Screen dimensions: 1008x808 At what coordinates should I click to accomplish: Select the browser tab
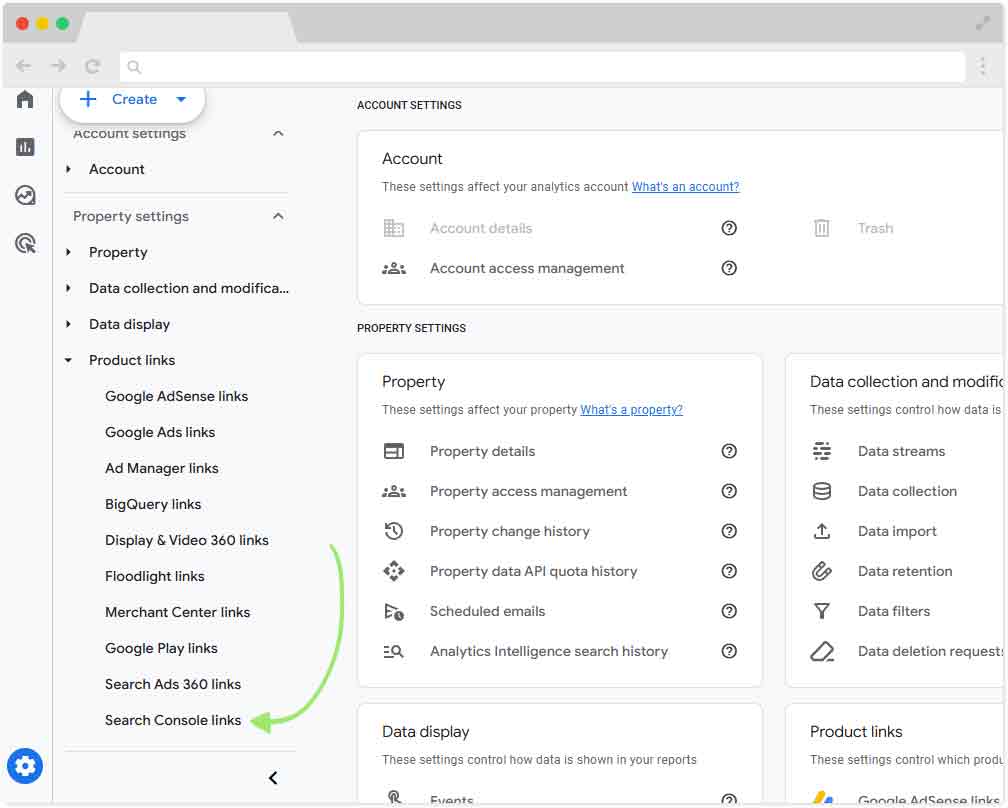coord(188,28)
